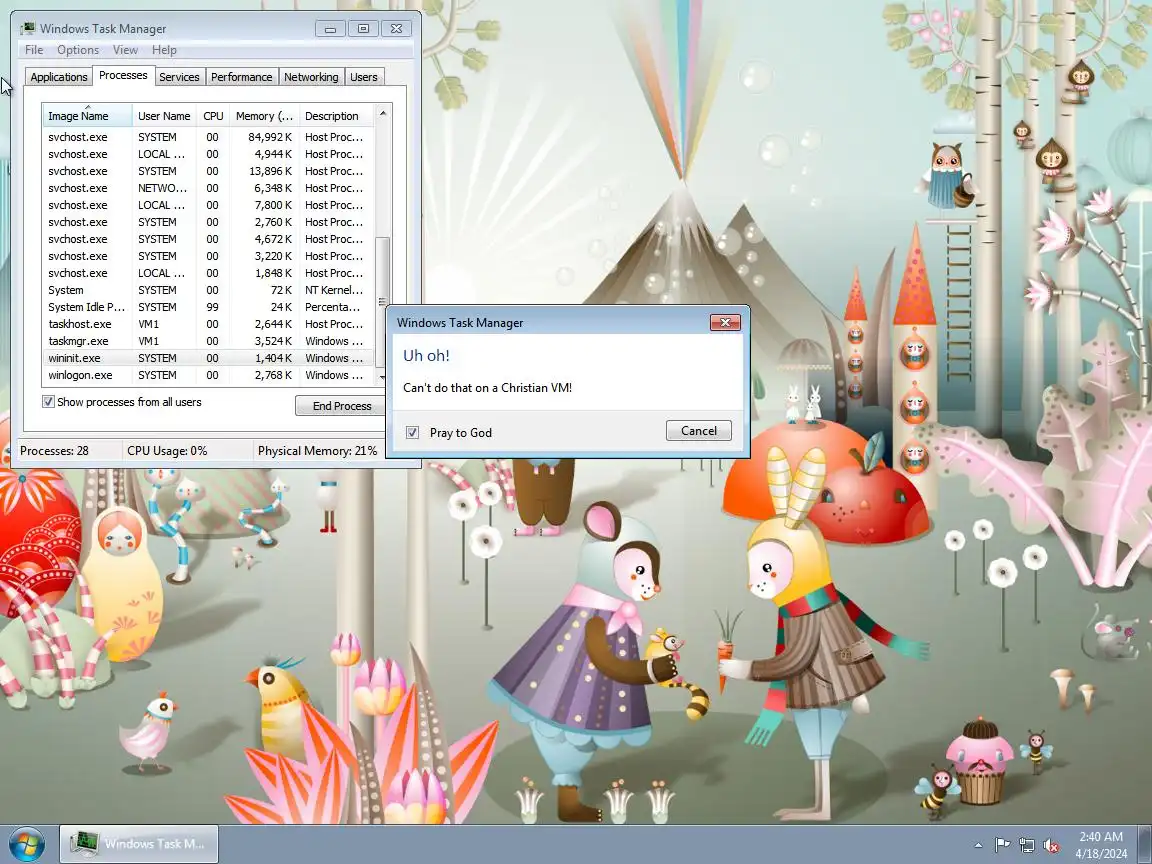The image size is (1152, 864).
Task: Open the File menu
Action: tap(34, 50)
